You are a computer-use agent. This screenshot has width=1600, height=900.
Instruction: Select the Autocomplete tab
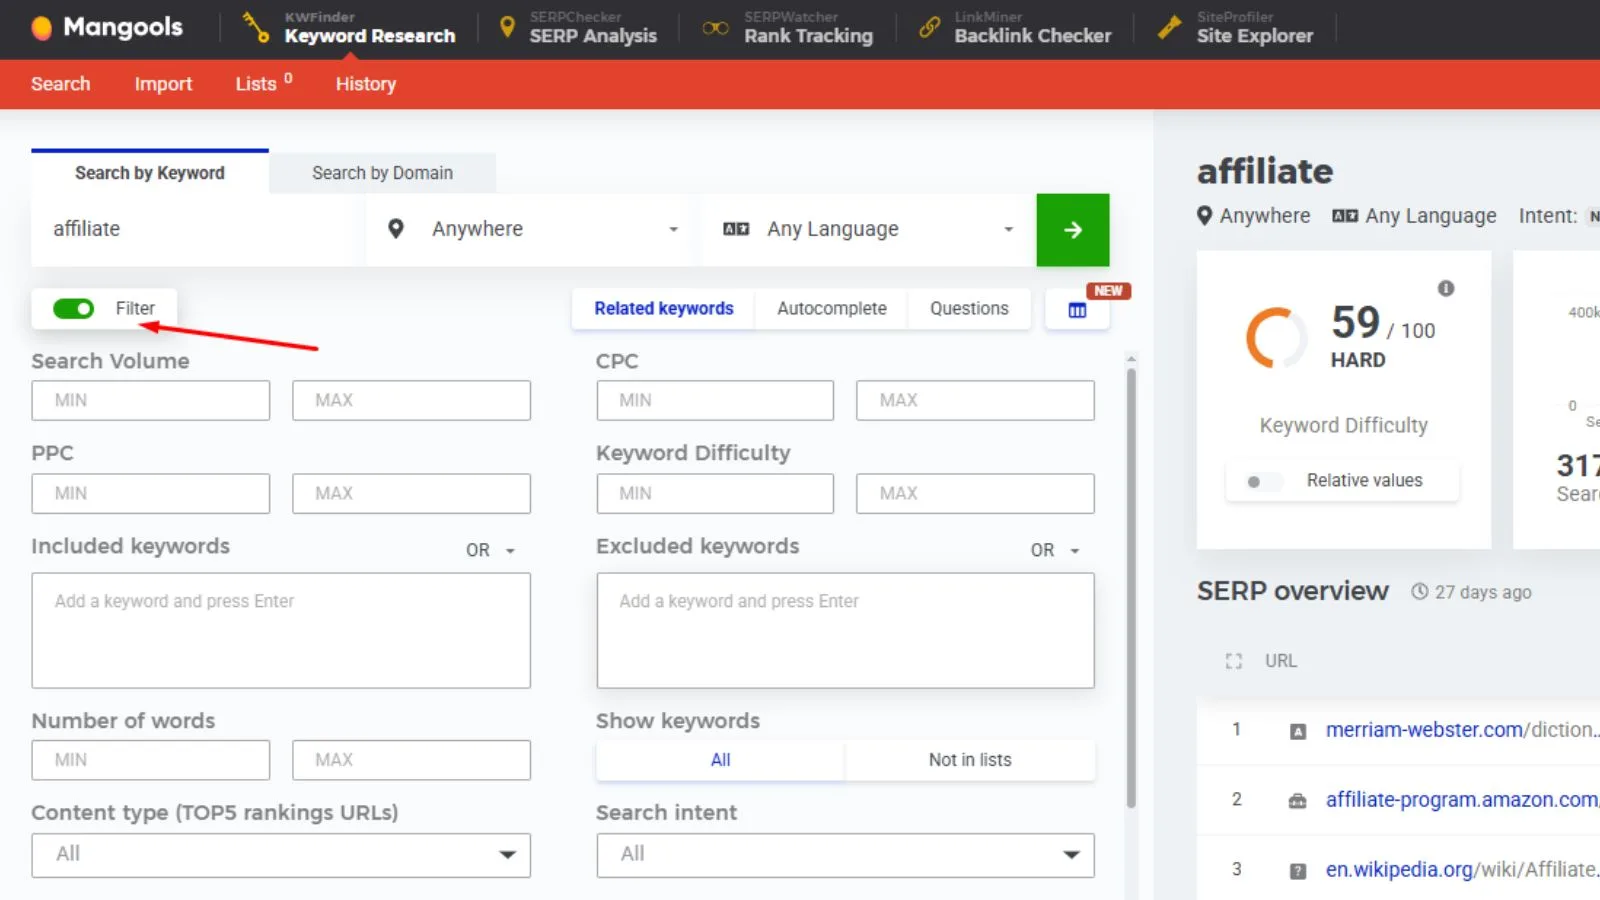(832, 308)
